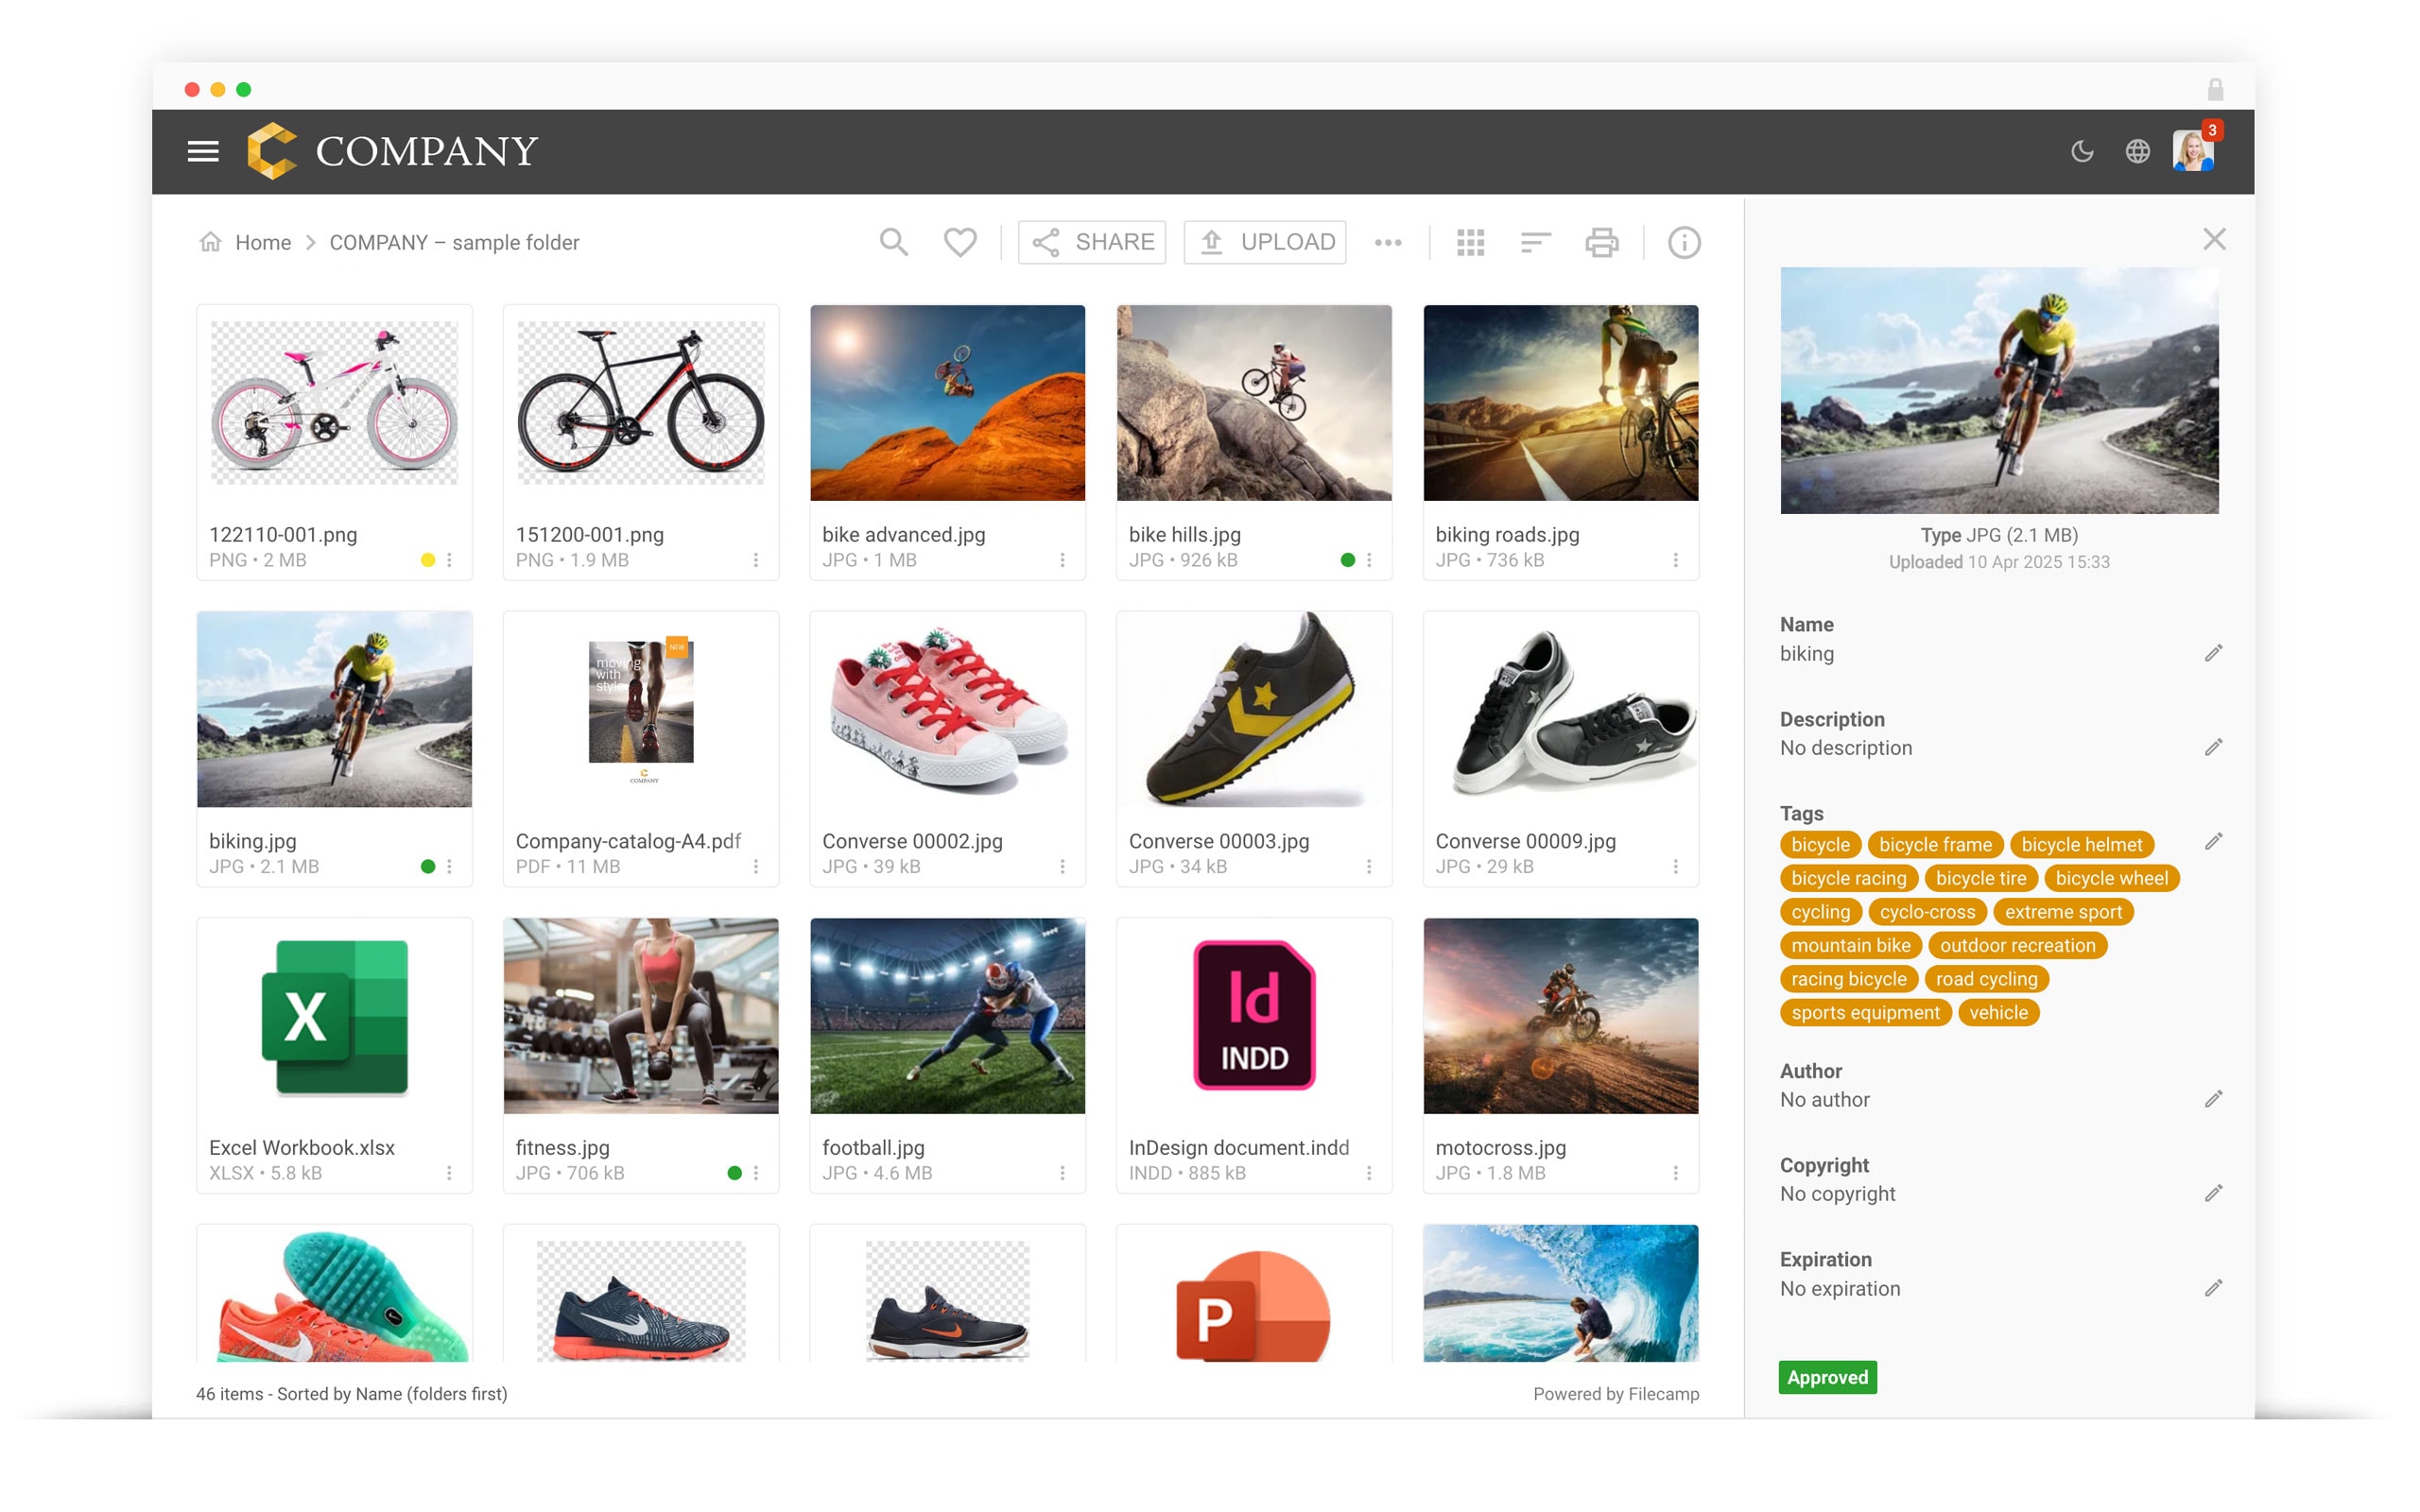Edit the Author pencil icon

(2213, 1099)
